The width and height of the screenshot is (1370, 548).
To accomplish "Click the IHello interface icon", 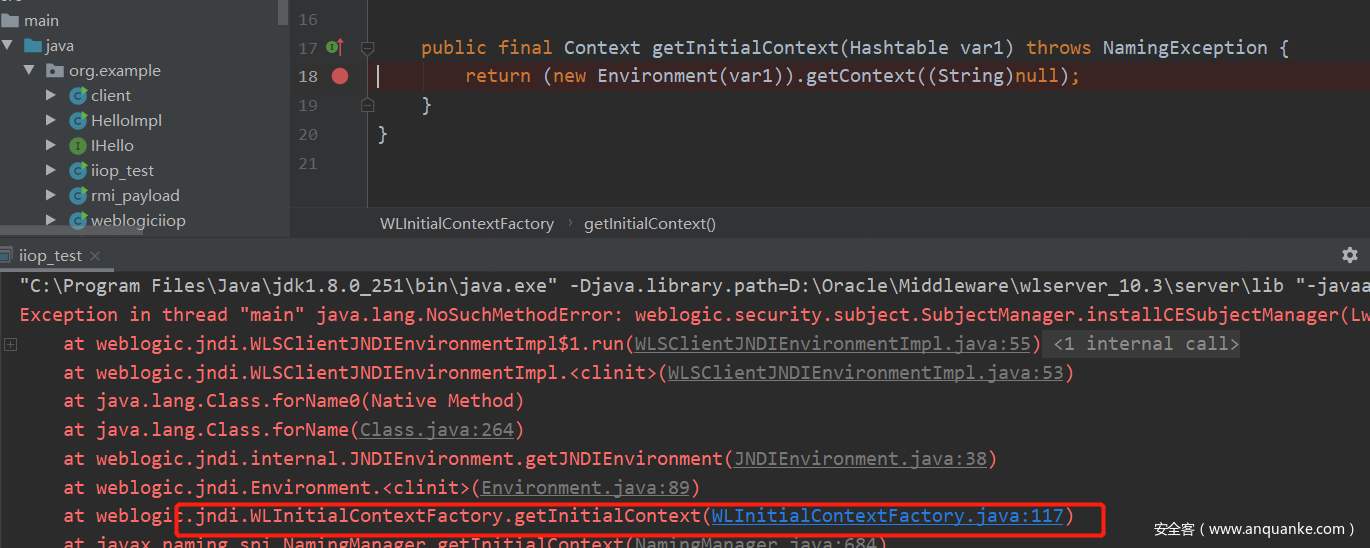I will click(78, 146).
